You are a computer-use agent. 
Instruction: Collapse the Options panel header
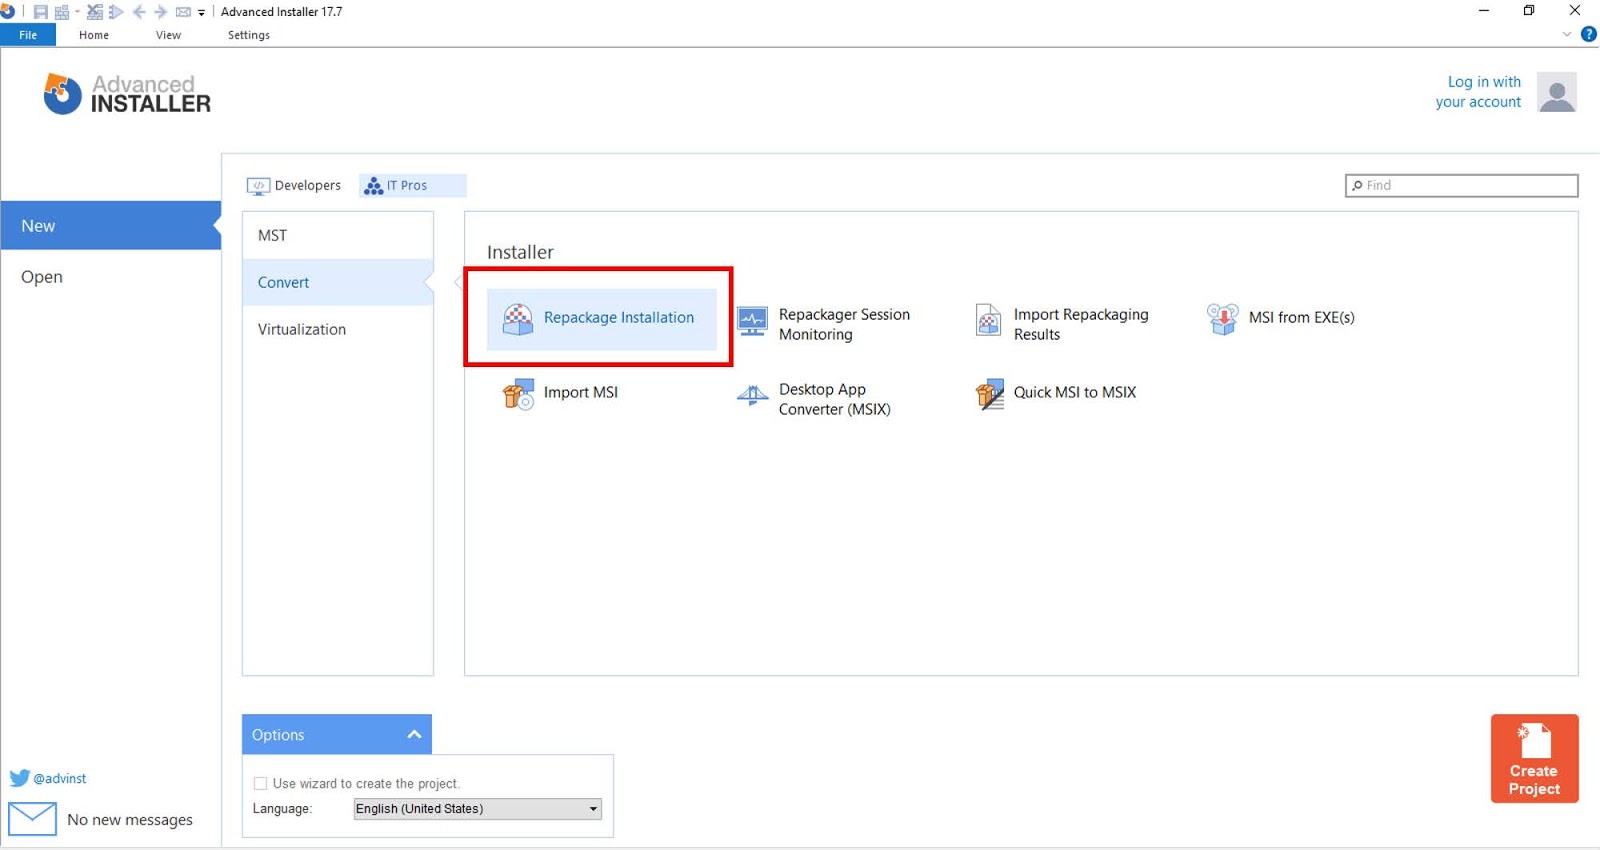337,734
